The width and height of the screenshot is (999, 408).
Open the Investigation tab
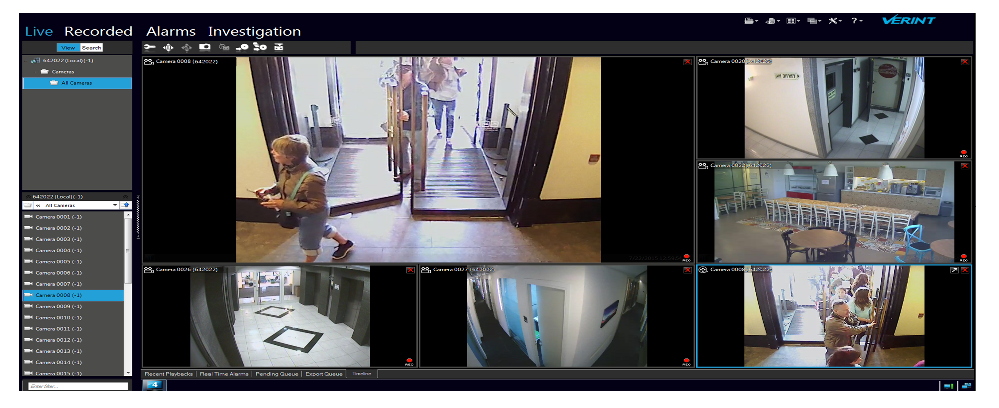pos(254,31)
